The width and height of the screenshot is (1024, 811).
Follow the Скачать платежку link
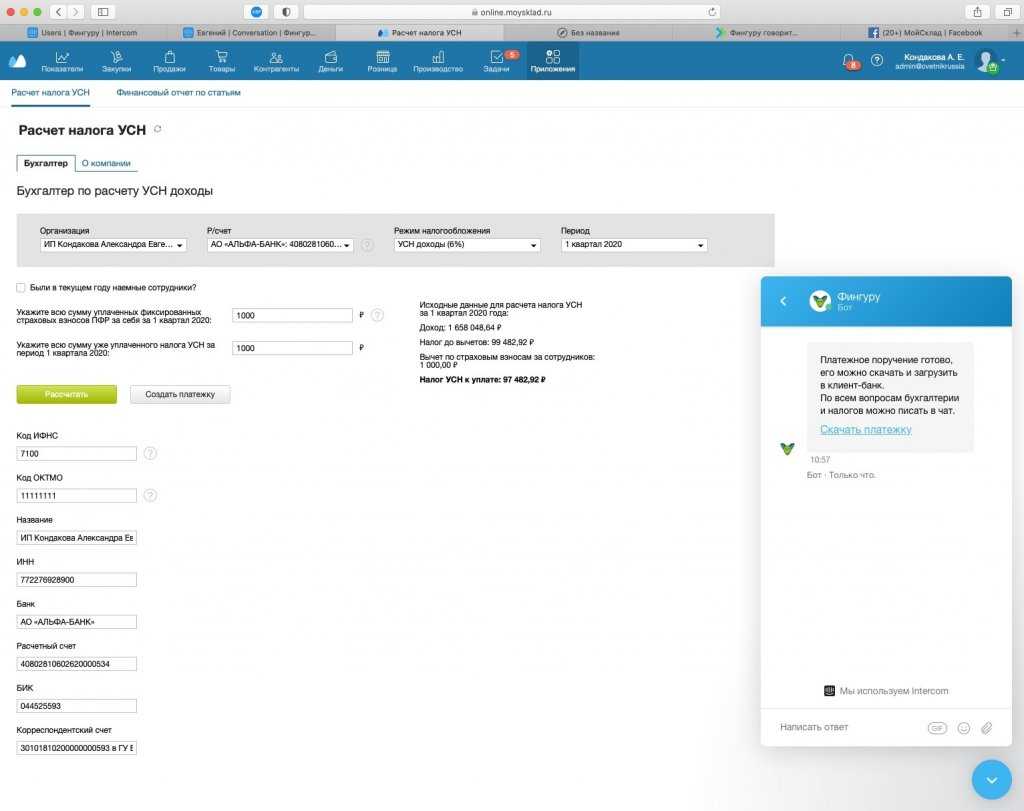tap(866, 430)
